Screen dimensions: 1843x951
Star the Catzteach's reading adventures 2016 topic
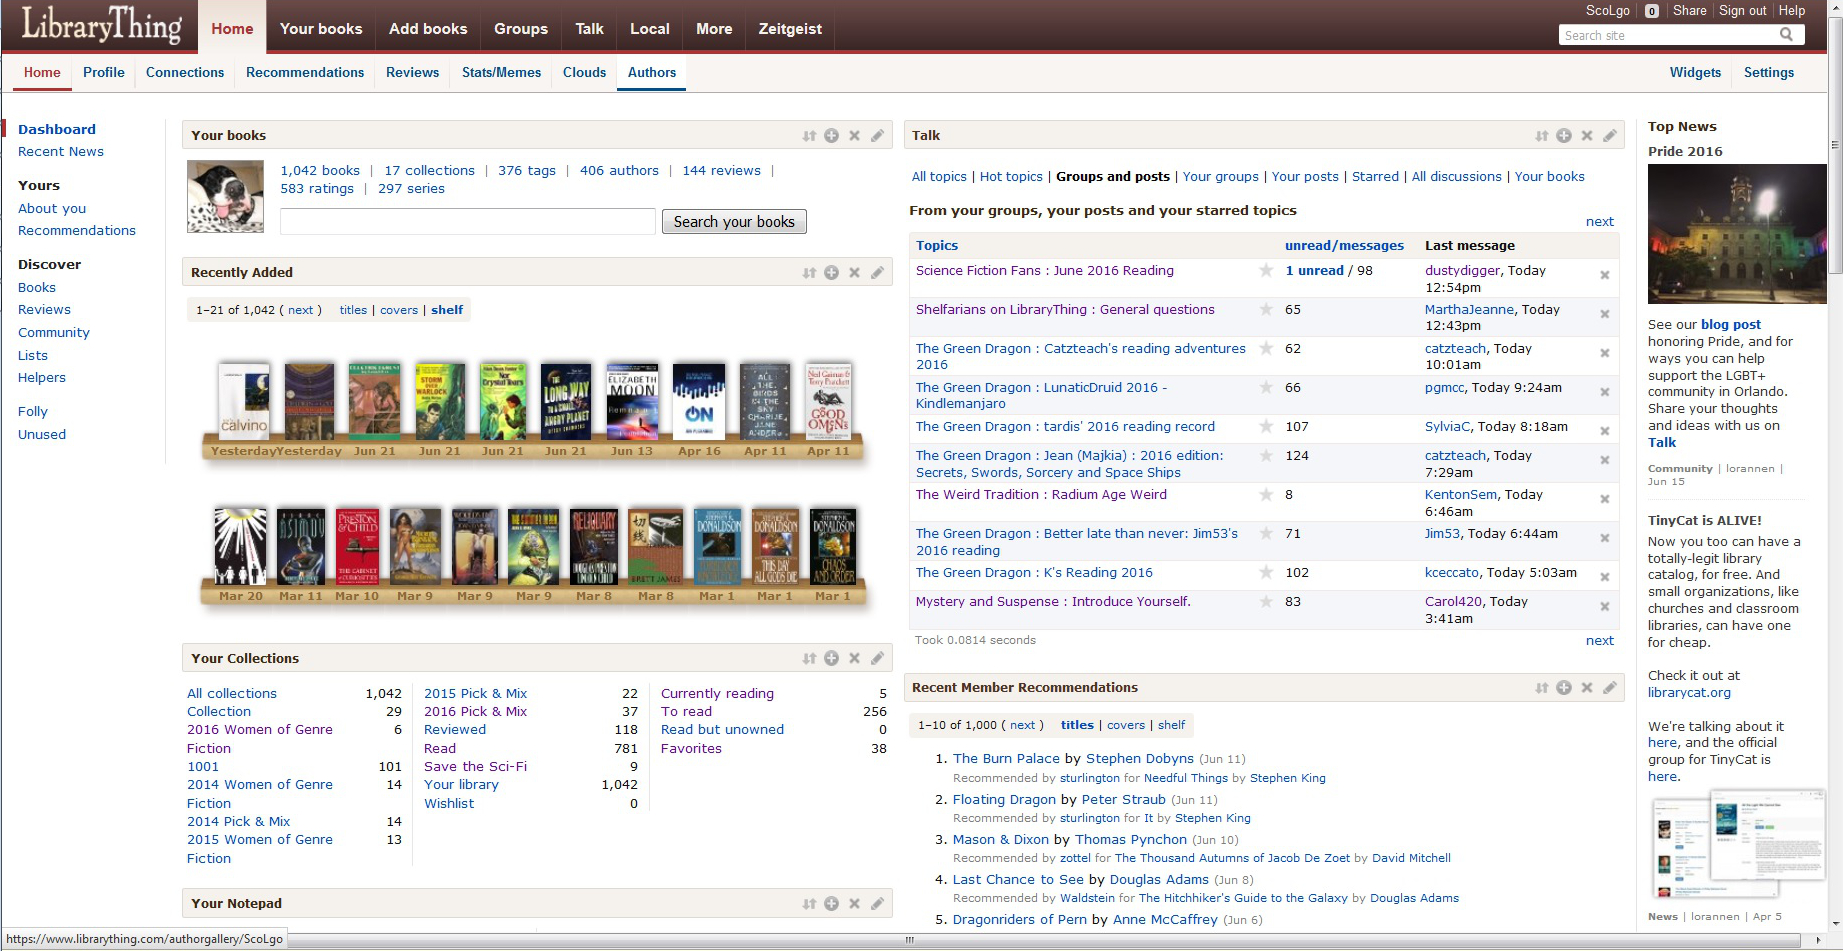1266,348
